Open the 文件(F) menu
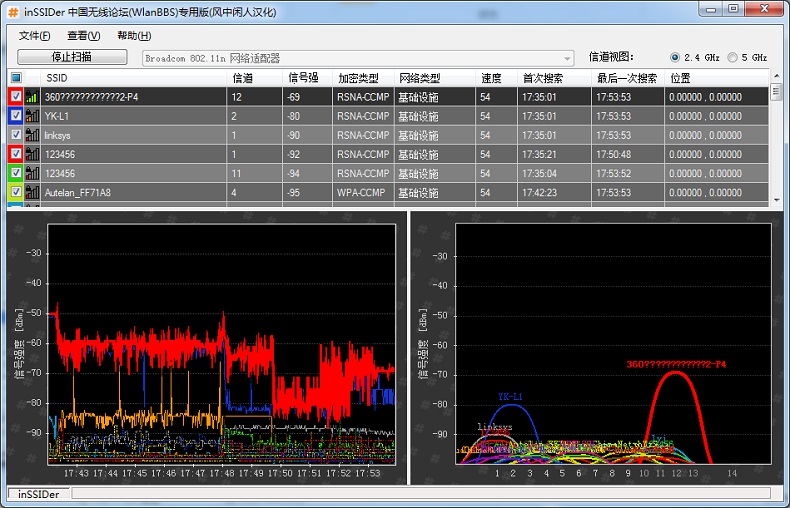This screenshot has width=790, height=508. (x=34, y=35)
